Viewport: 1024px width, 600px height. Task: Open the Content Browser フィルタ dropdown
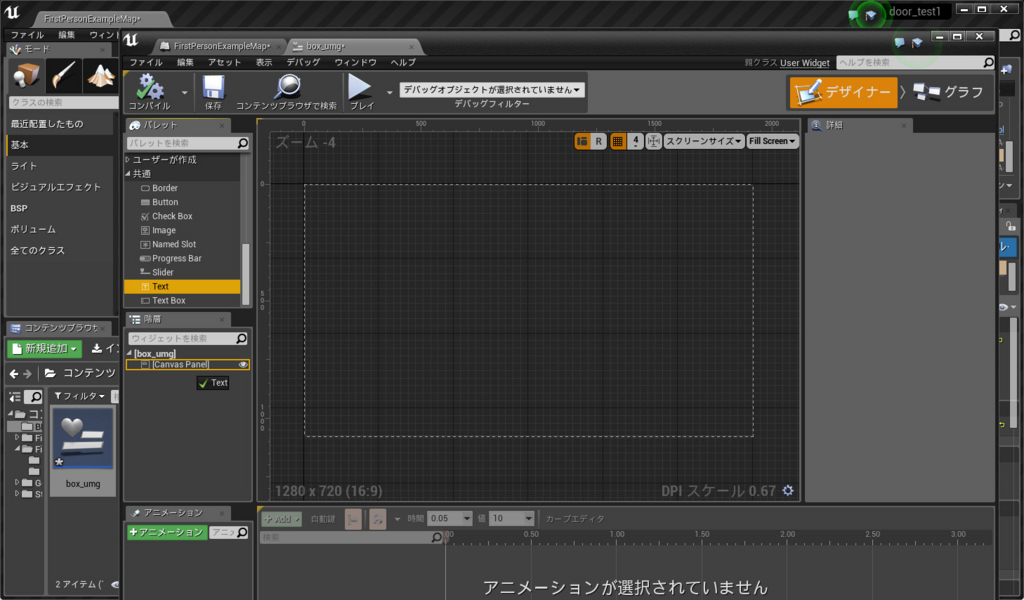coord(79,396)
